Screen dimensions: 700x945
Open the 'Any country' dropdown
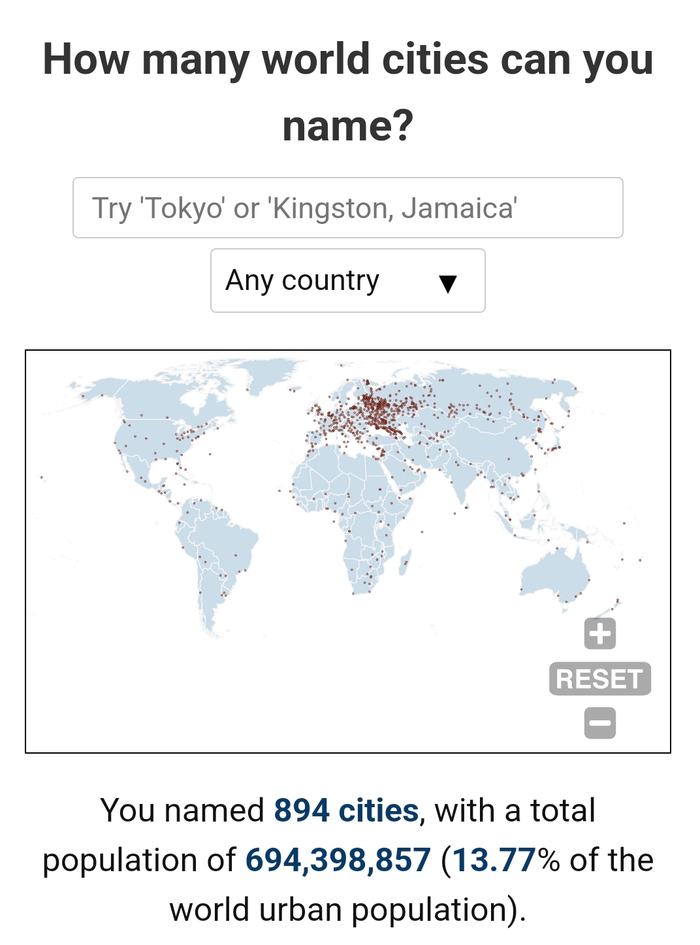(x=347, y=281)
